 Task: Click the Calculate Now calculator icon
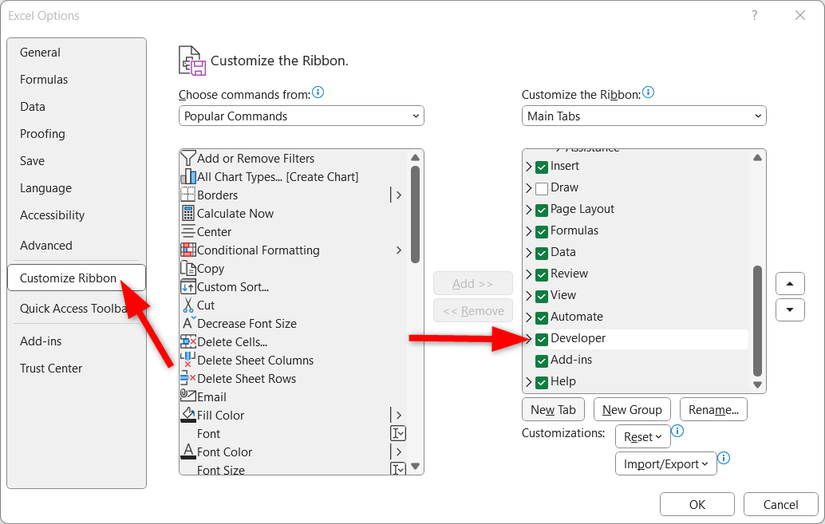[188, 214]
